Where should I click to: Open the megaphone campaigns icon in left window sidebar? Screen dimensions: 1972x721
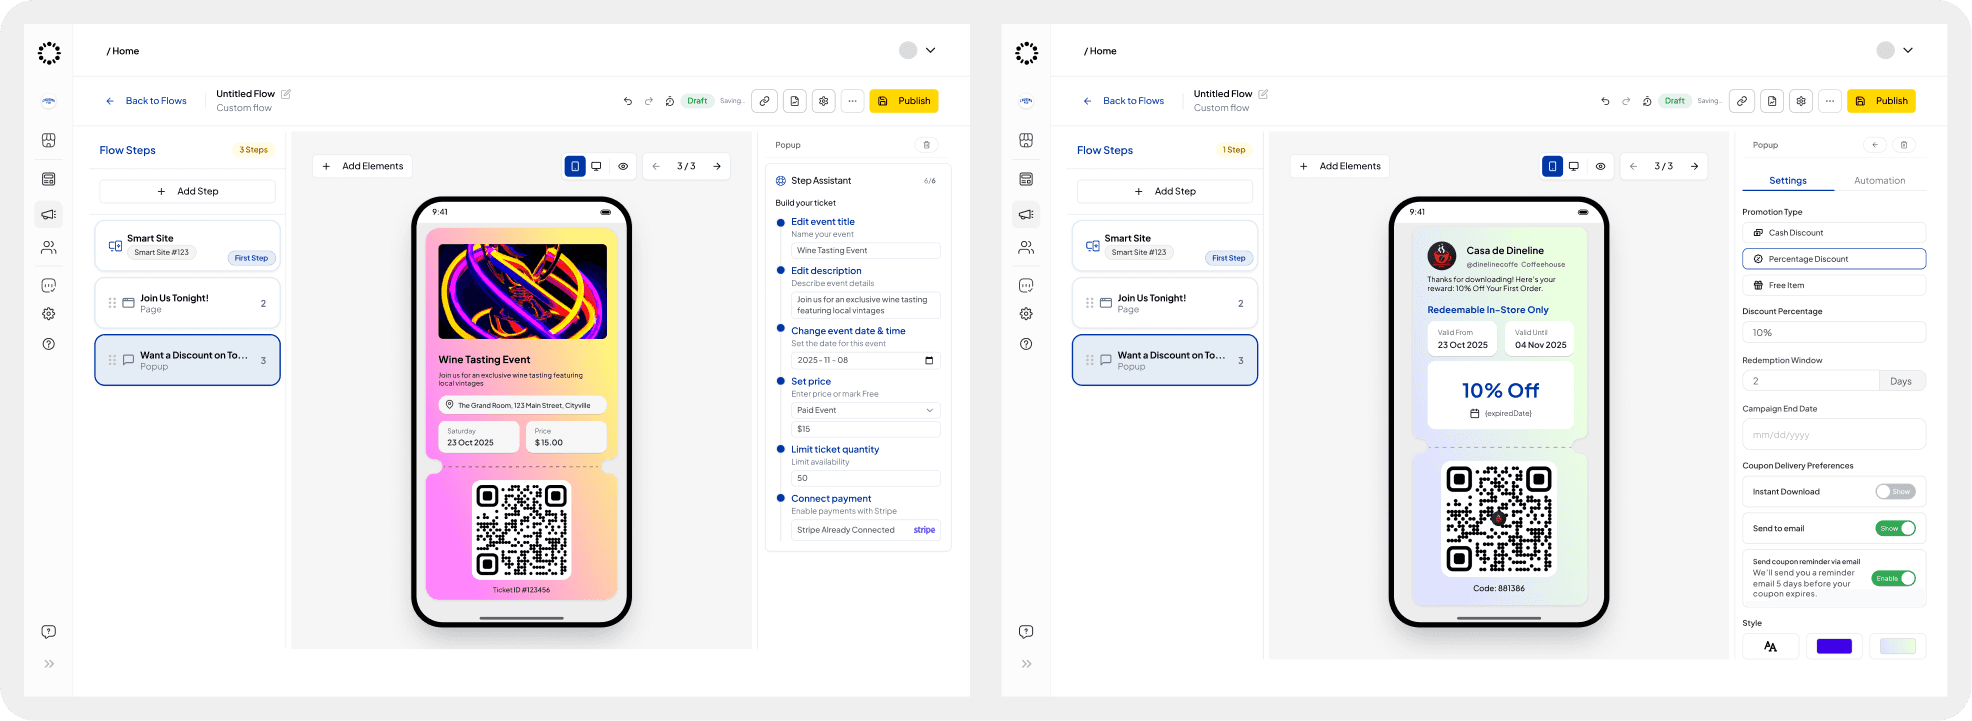[49, 214]
